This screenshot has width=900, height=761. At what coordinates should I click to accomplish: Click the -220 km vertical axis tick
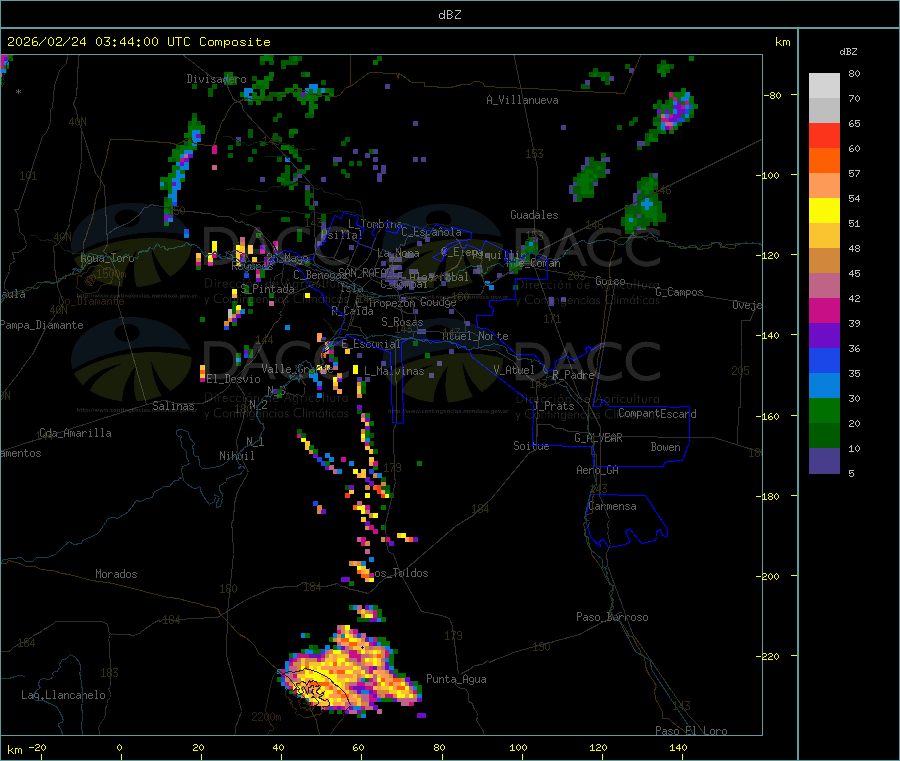(x=770, y=657)
